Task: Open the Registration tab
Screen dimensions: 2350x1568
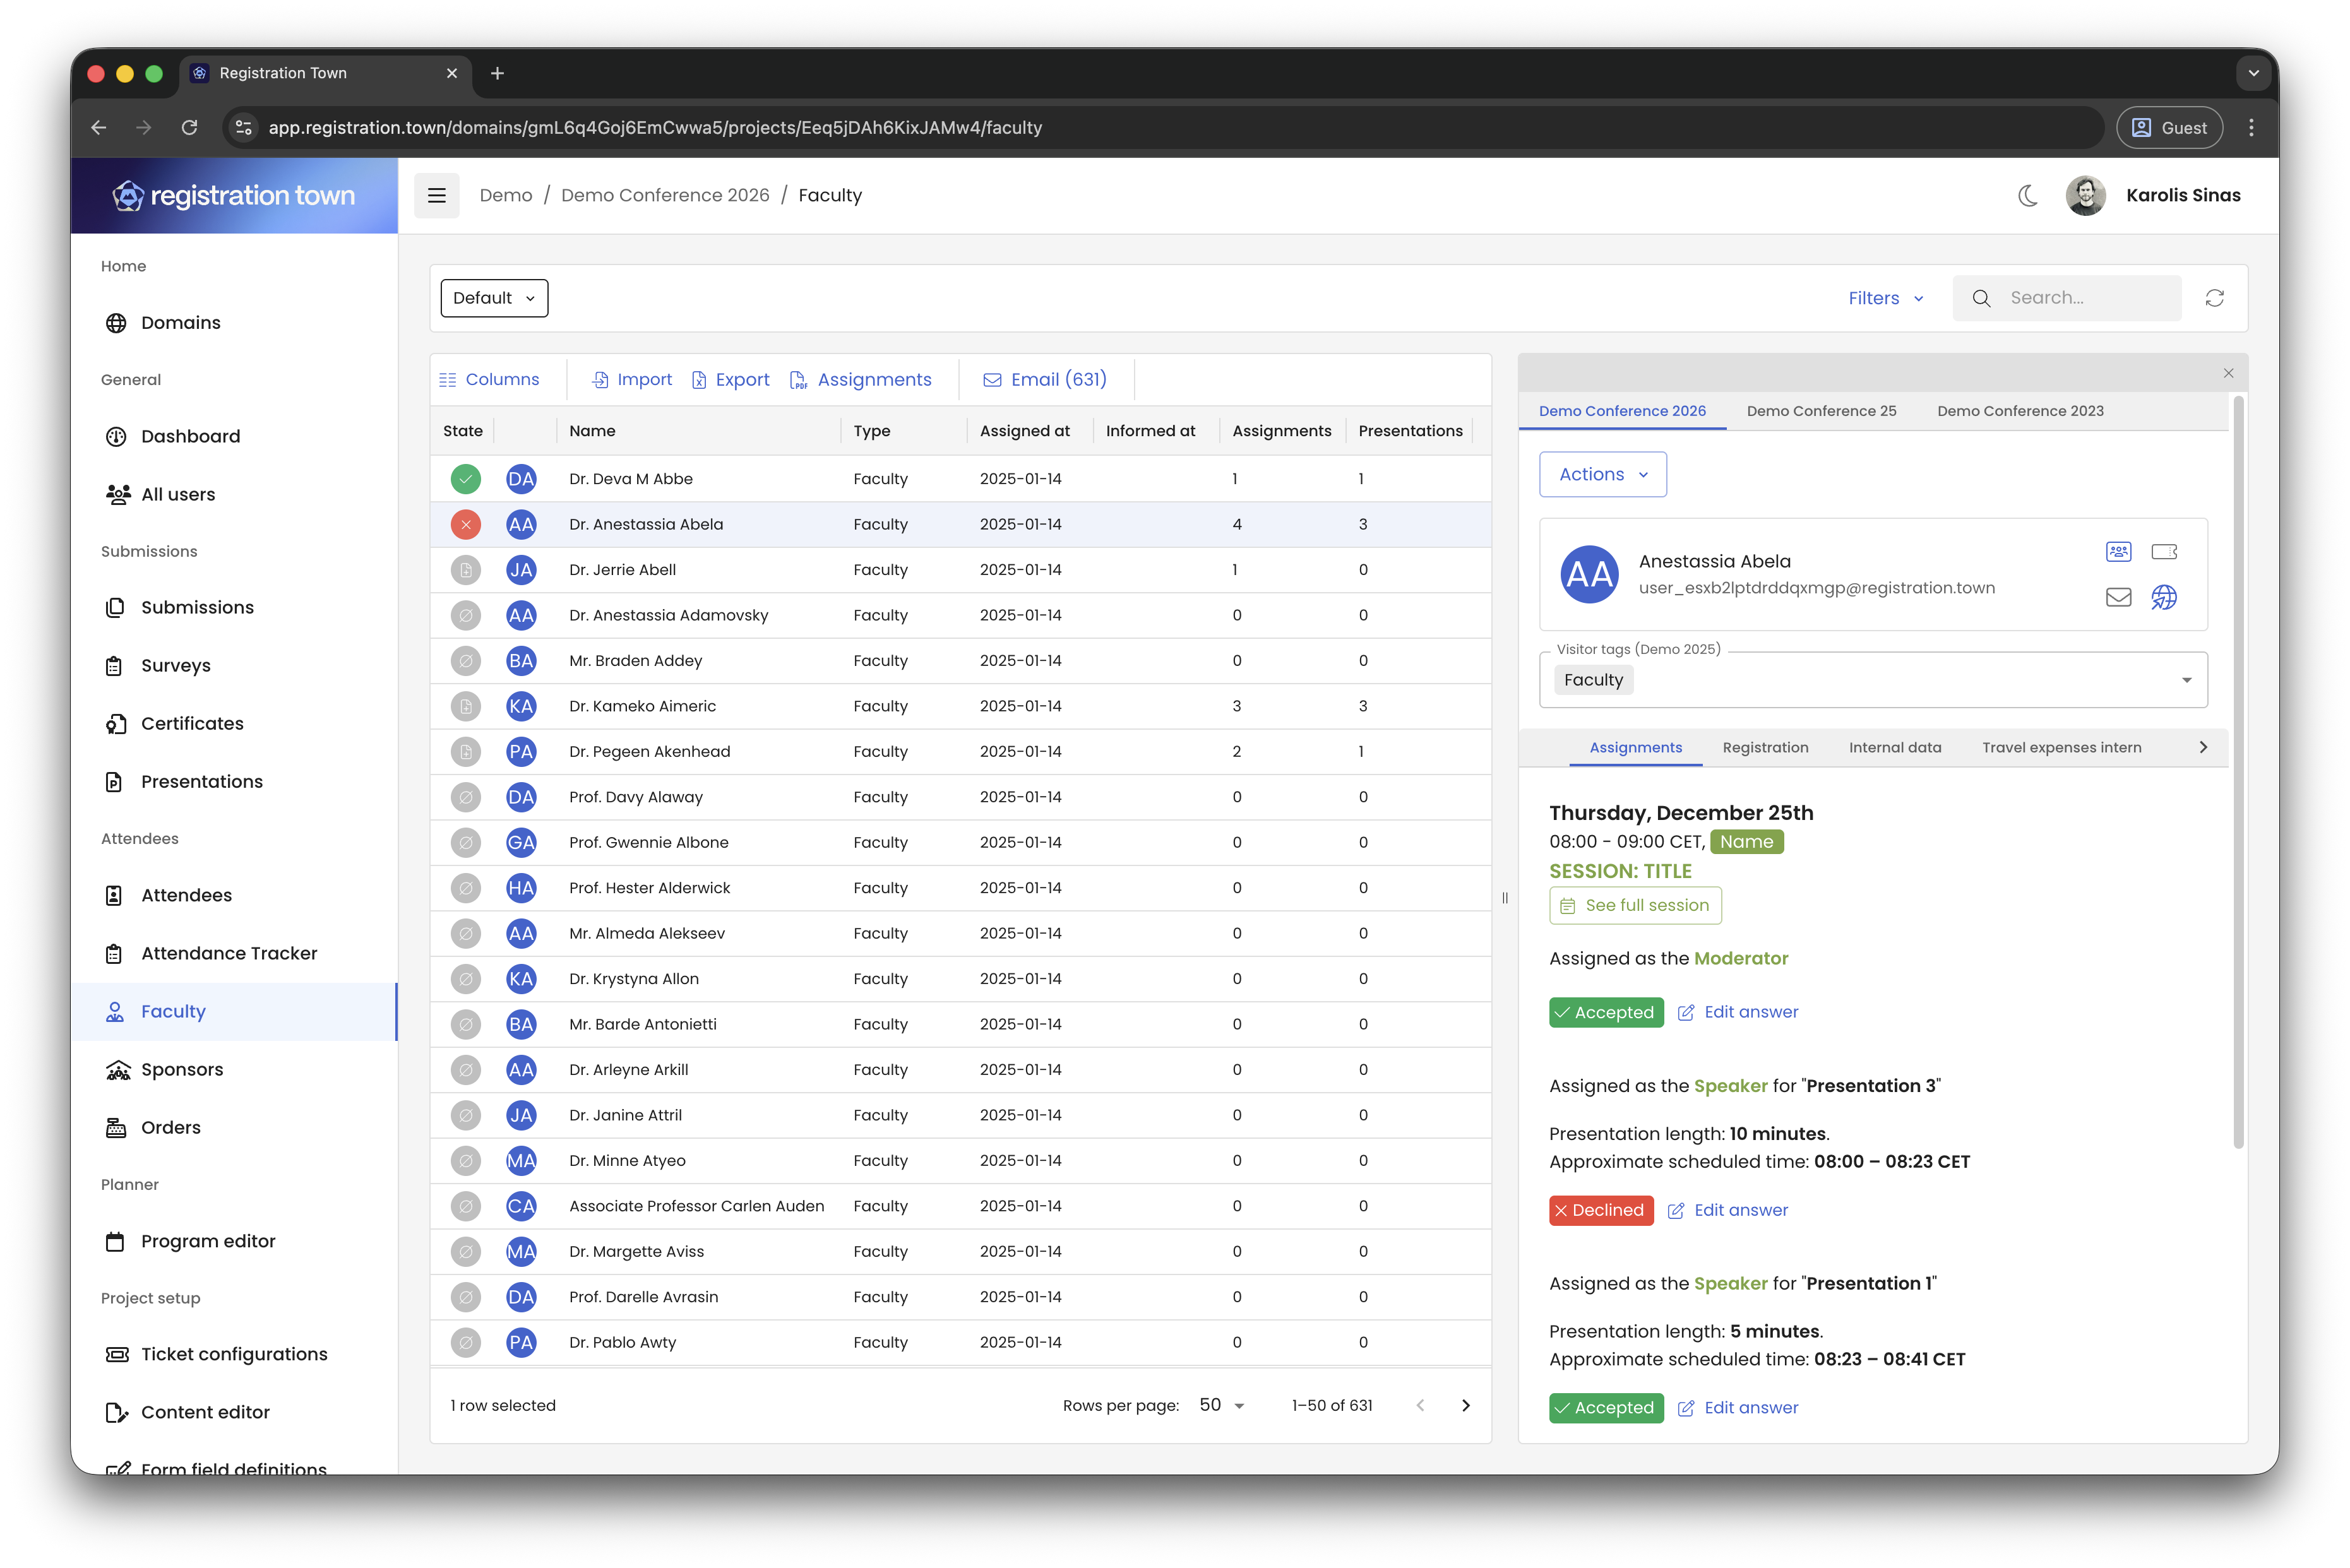Action: pyautogui.click(x=1764, y=747)
